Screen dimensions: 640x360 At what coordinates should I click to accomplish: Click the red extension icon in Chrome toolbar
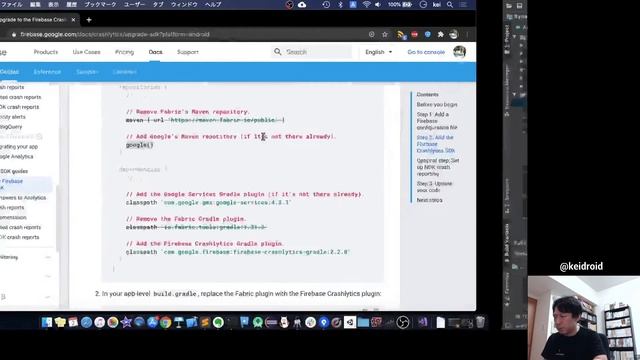(x=415, y=35)
